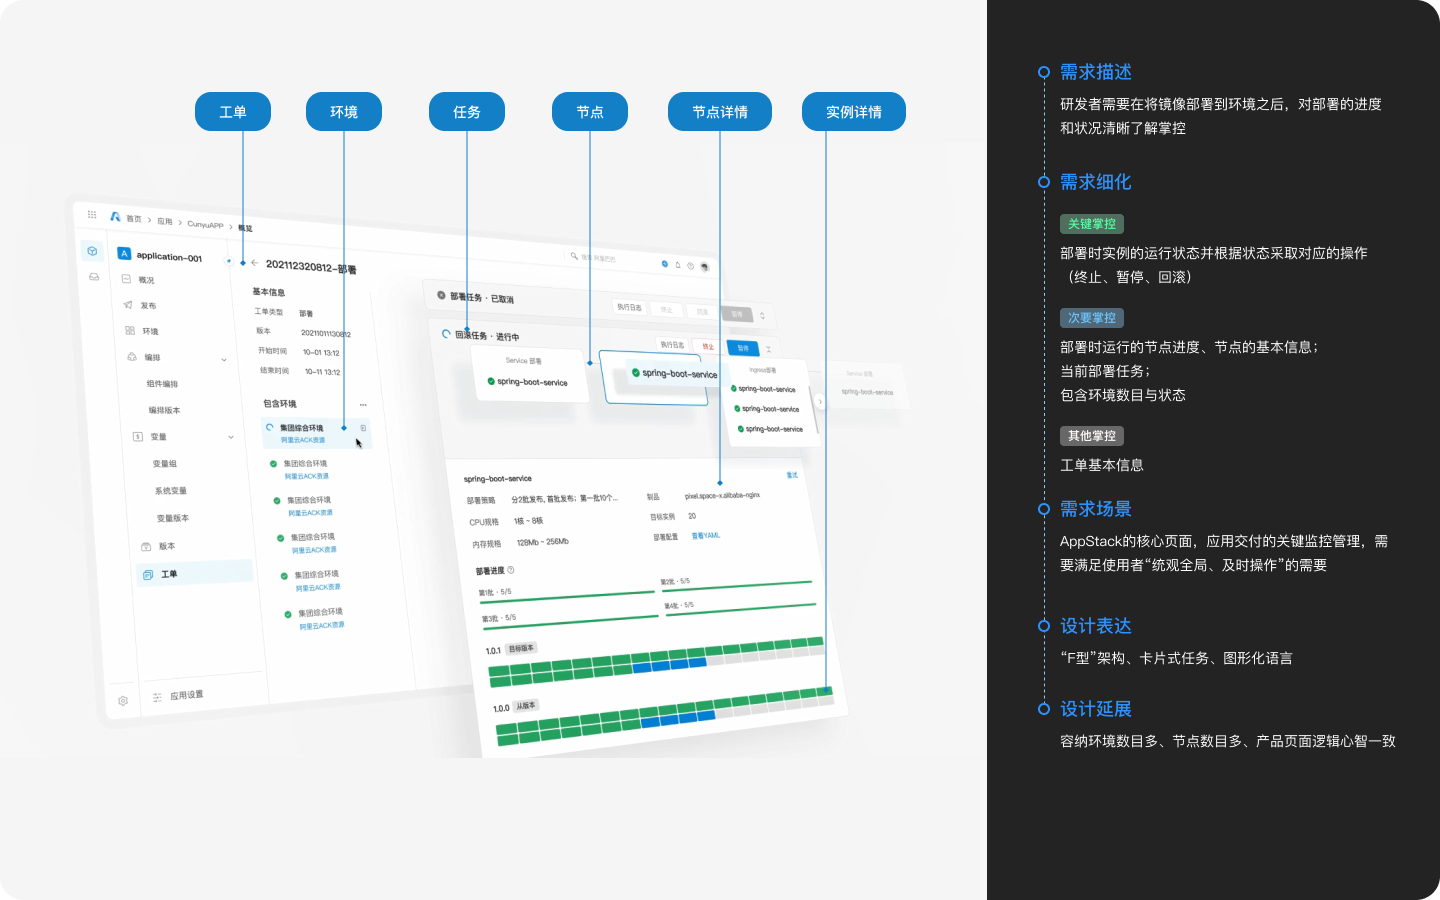Click the detail icon on highlighted 集团综合环境 row
This screenshot has height=900, width=1440.
click(363, 428)
